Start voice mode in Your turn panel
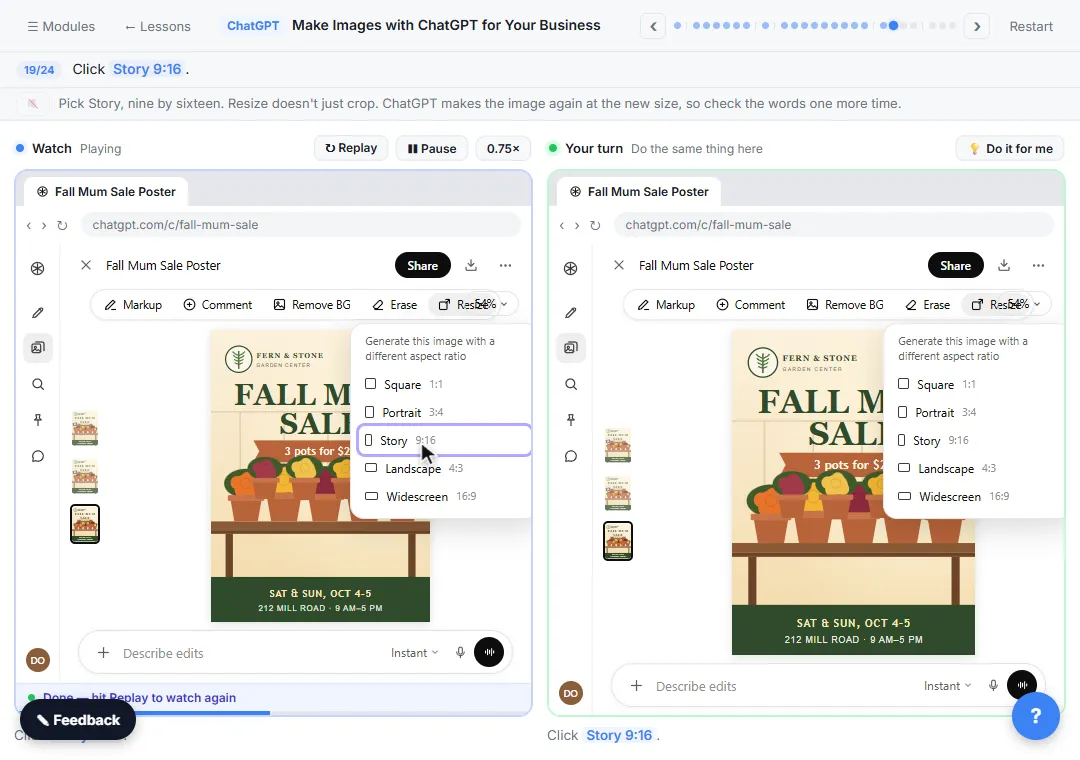The height and width of the screenshot is (760, 1080). (1021, 686)
